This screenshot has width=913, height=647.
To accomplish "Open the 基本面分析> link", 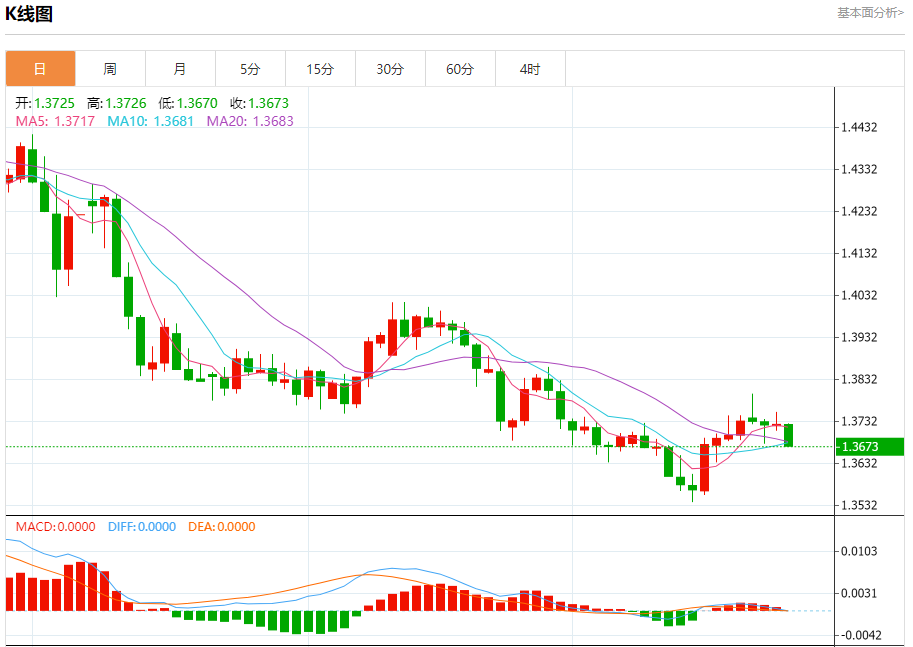I will (x=870, y=12).
